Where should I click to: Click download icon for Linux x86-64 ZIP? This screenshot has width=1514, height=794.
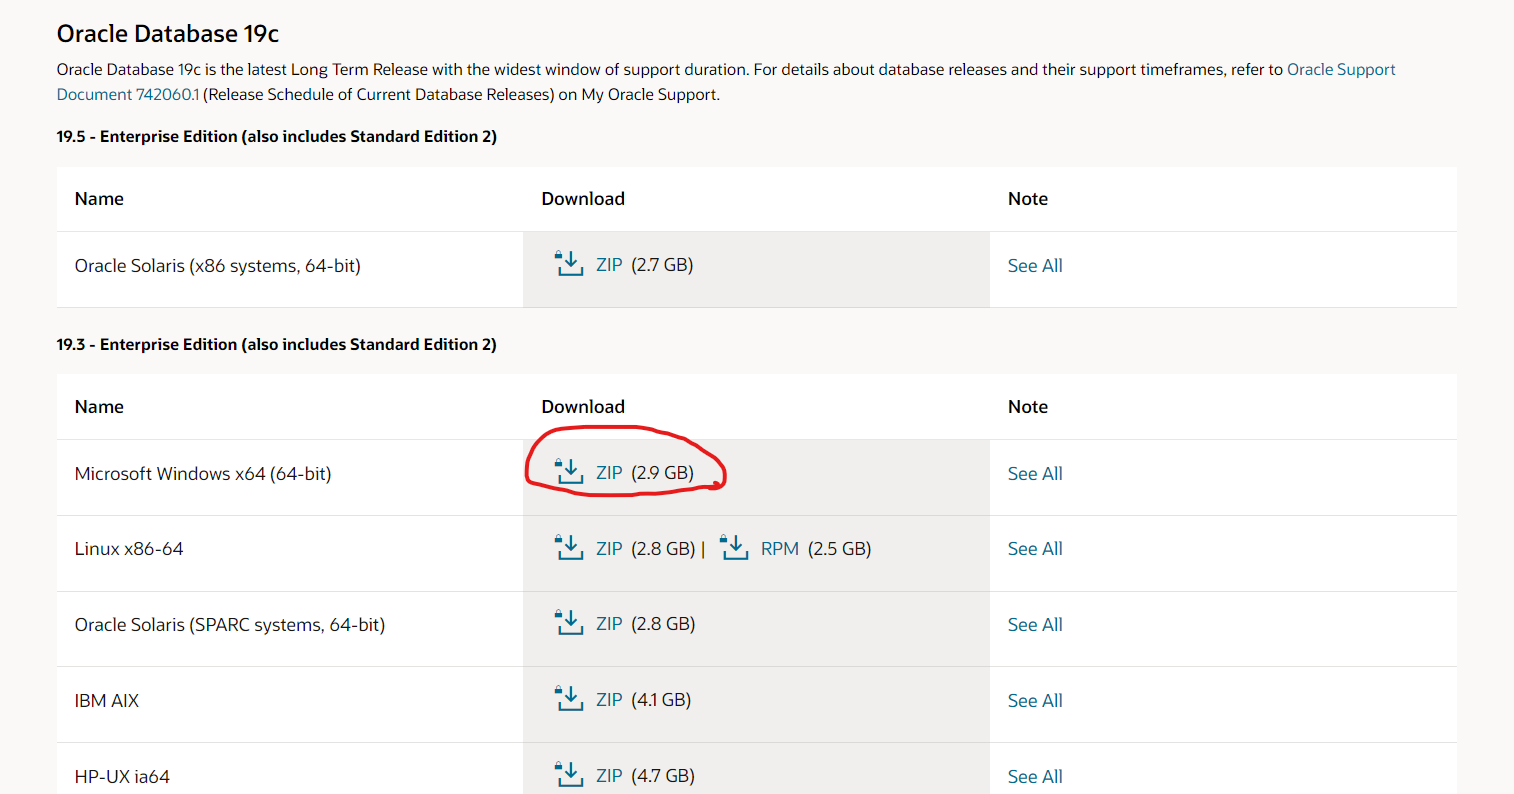pos(569,548)
